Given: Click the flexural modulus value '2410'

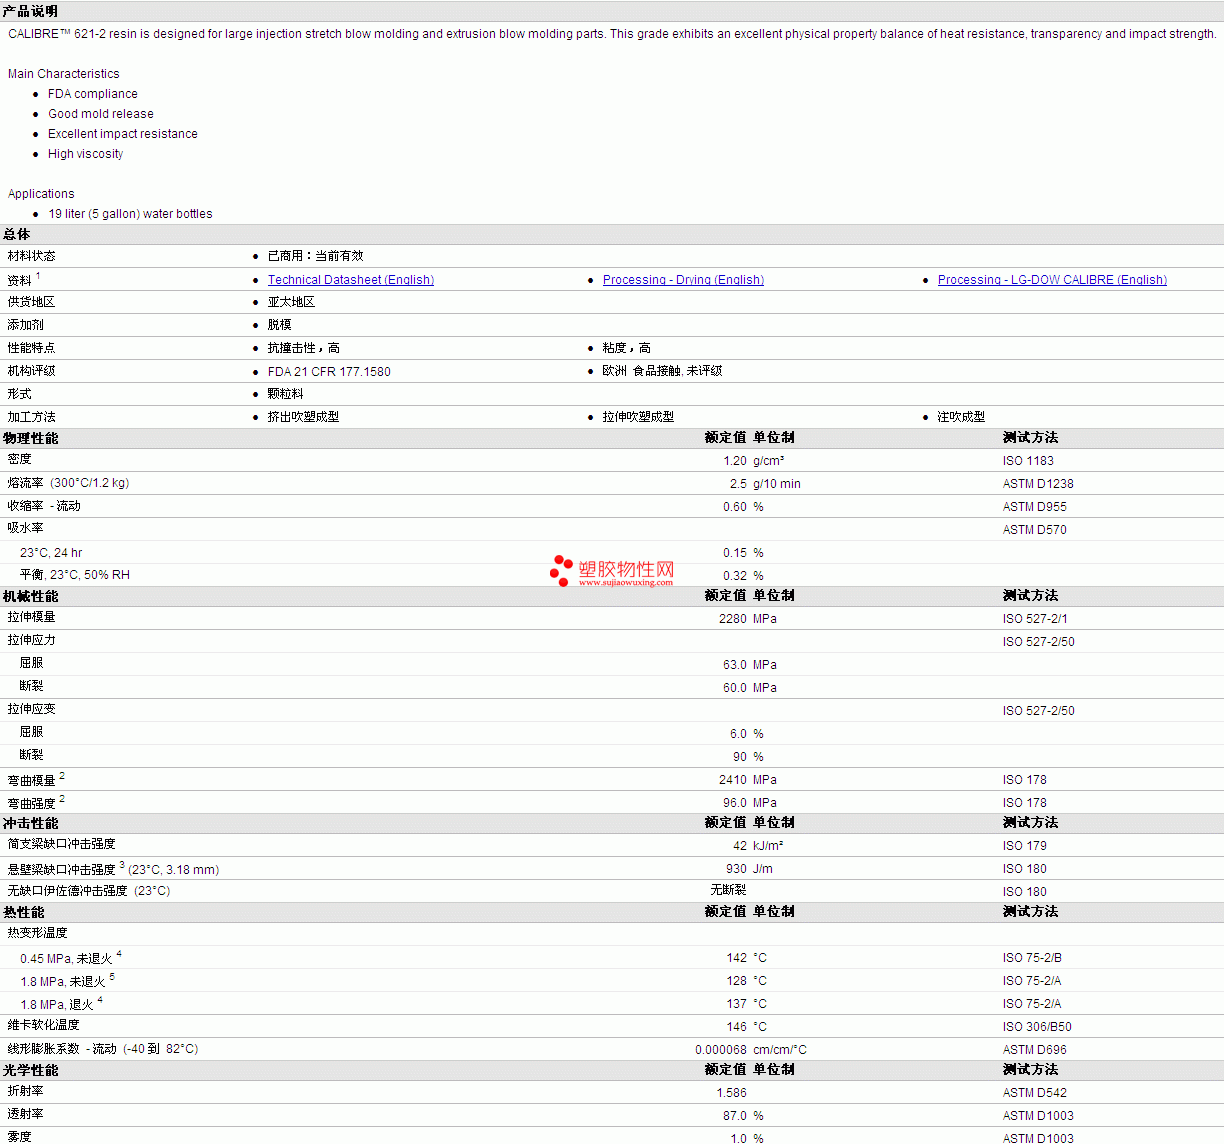Looking at the screenshot, I should point(733,780).
